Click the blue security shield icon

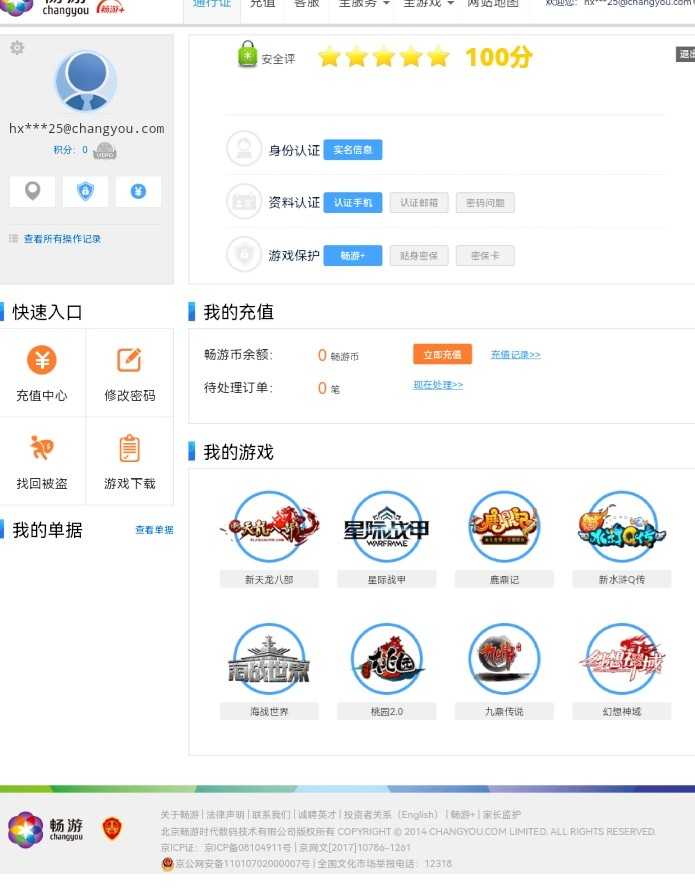pos(86,191)
